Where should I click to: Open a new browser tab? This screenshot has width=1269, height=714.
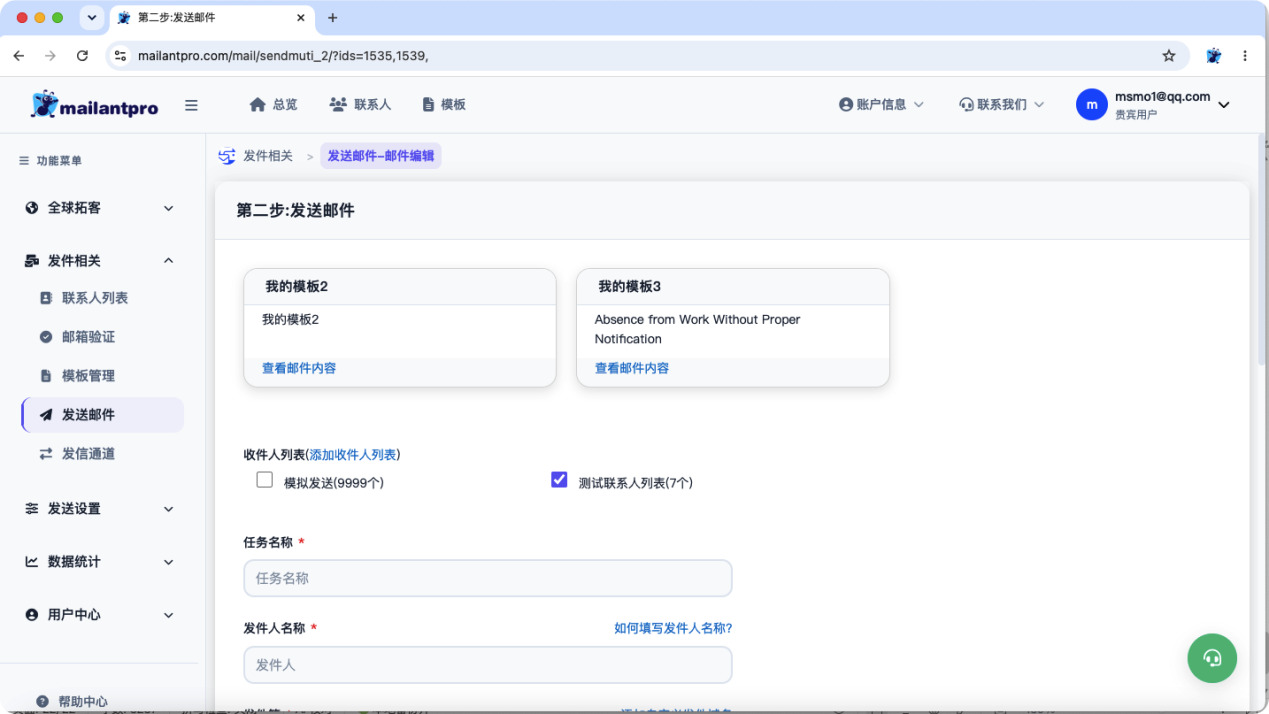point(333,18)
